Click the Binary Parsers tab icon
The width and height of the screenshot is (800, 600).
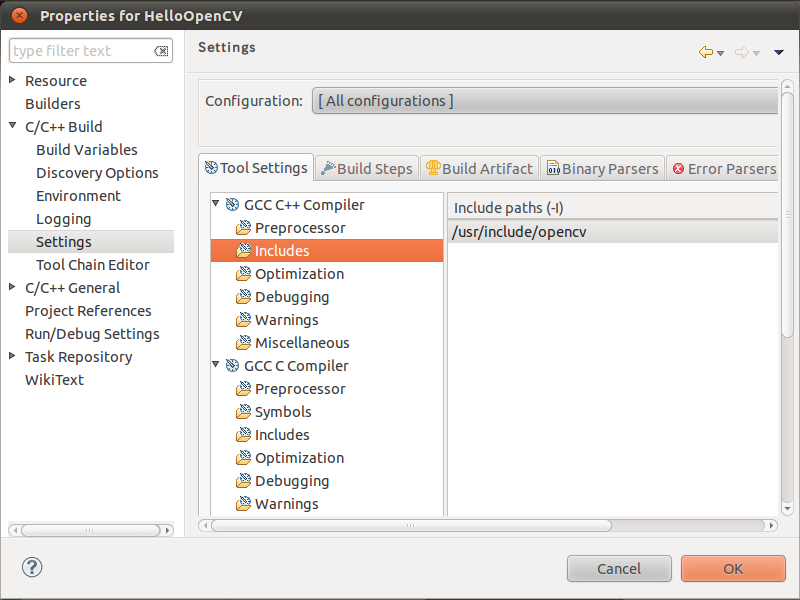(553, 168)
